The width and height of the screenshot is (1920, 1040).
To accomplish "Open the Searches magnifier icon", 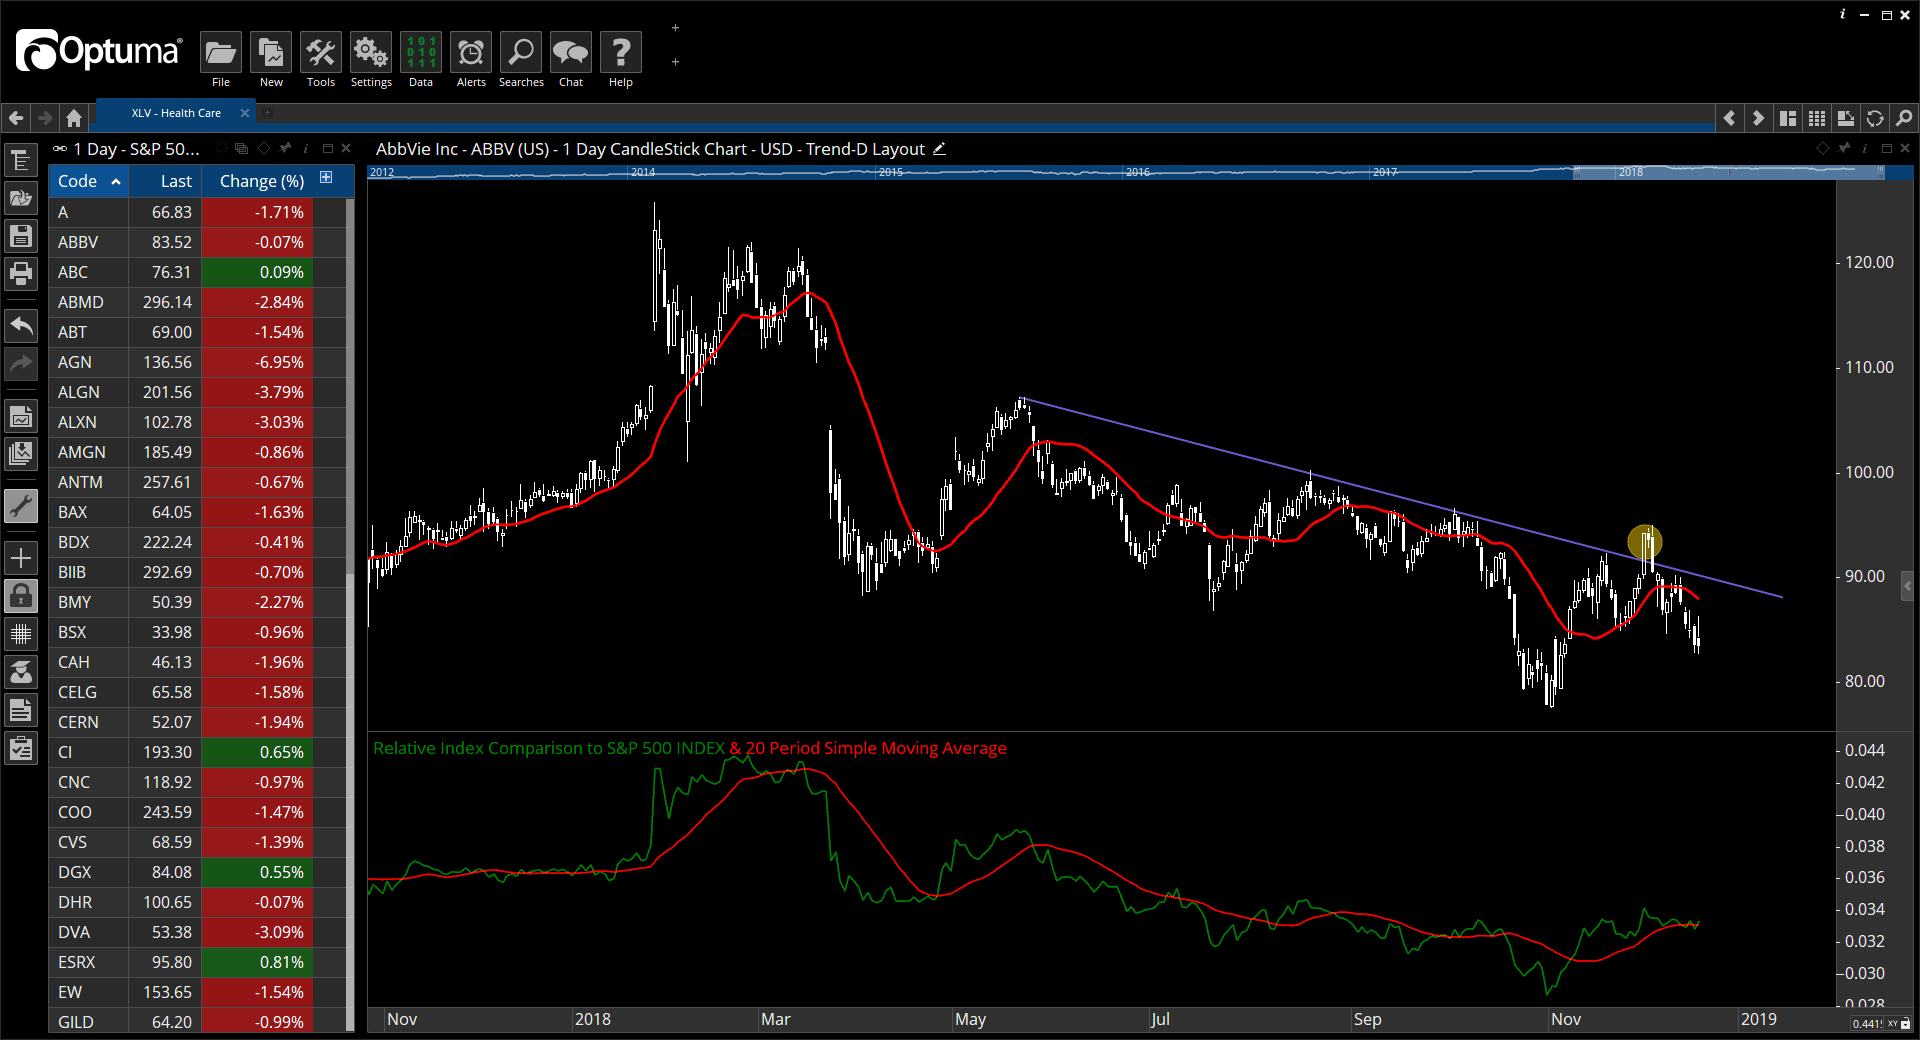I will click(x=521, y=52).
